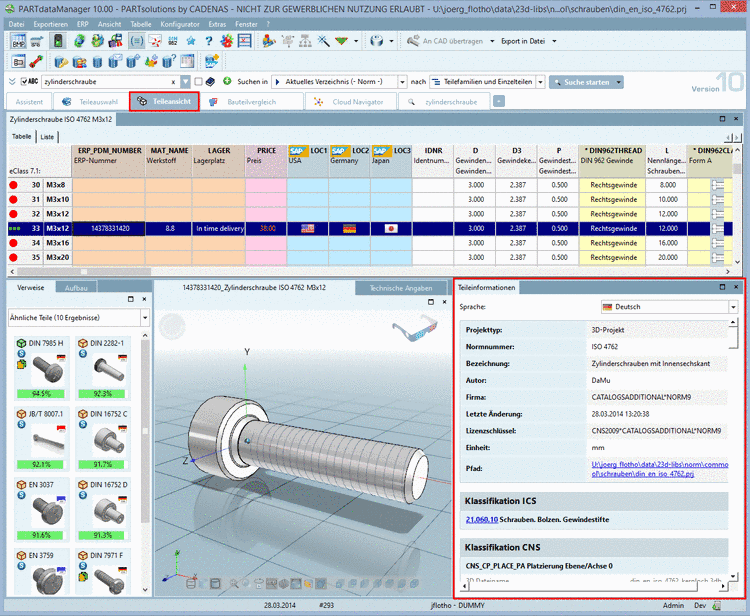Click the Japan flag in row 33
Viewport: 750px width, 616px height.
click(x=391, y=228)
